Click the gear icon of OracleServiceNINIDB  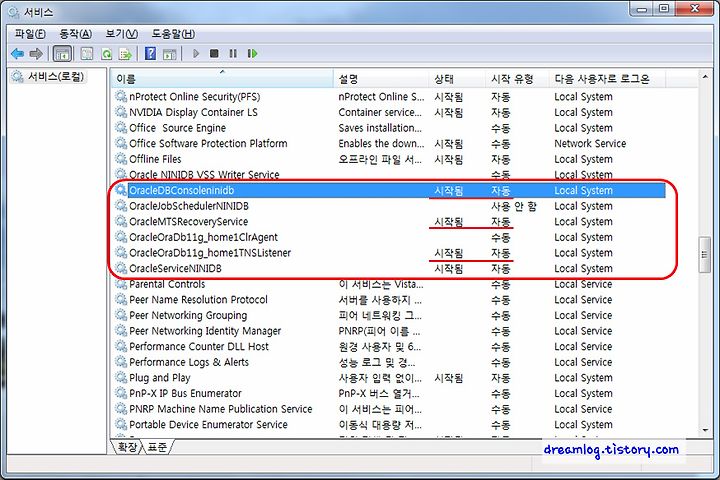(121, 268)
